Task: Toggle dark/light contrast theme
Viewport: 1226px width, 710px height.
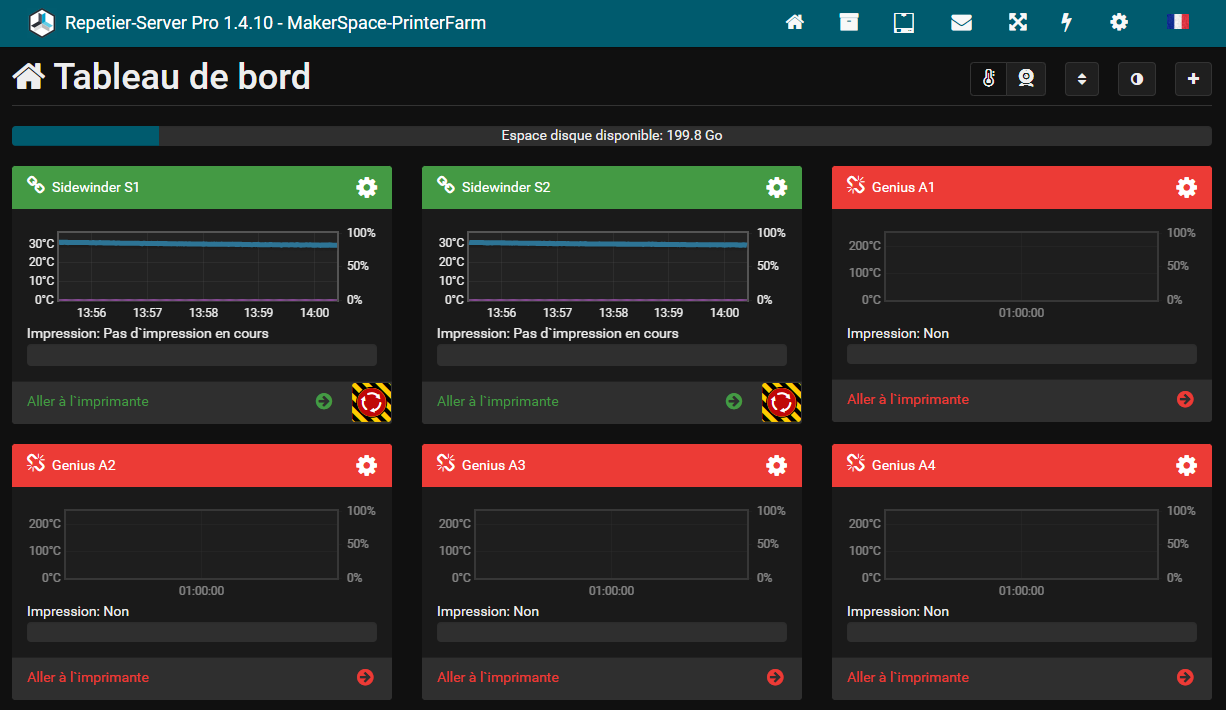Action: pos(1136,79)
